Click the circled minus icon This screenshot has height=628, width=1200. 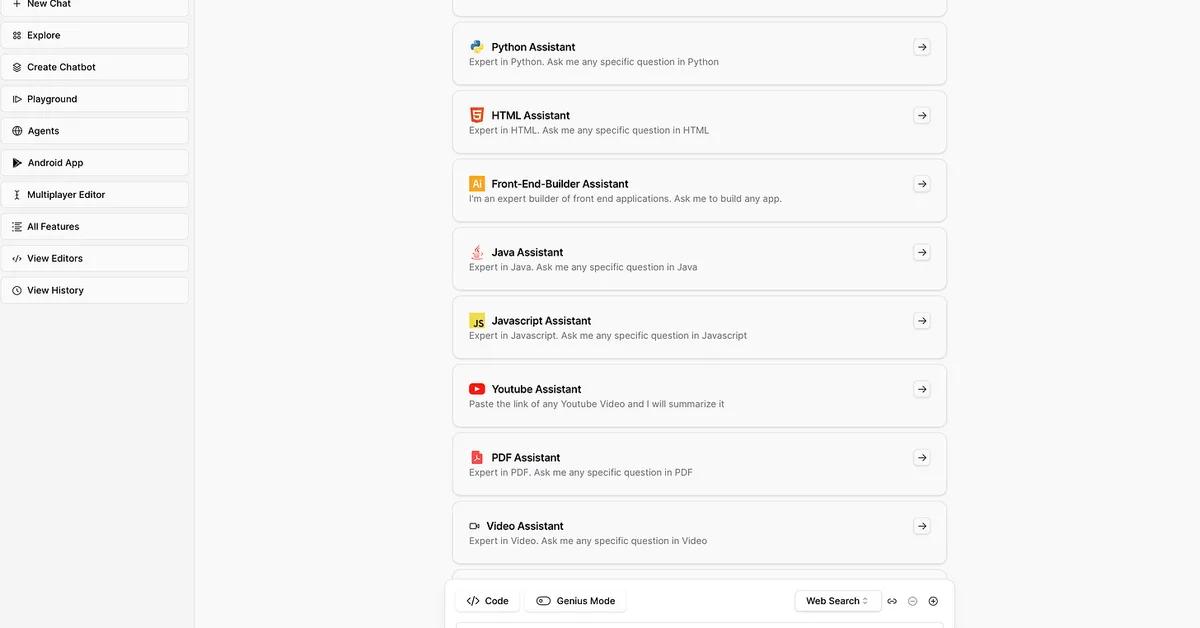pos(913,601)
